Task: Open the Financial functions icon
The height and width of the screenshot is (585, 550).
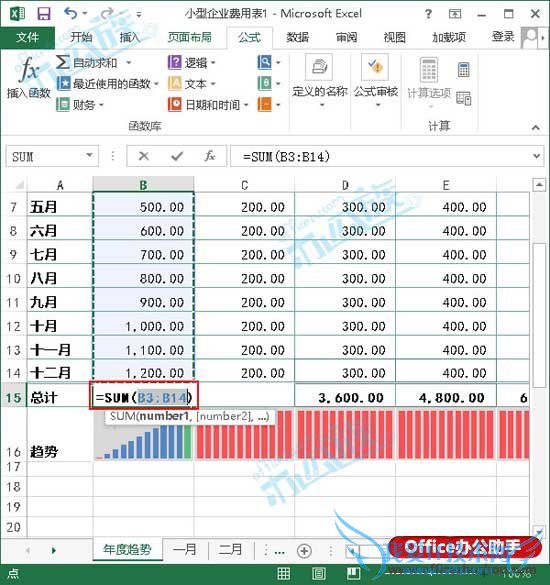Action: (63, 104)
